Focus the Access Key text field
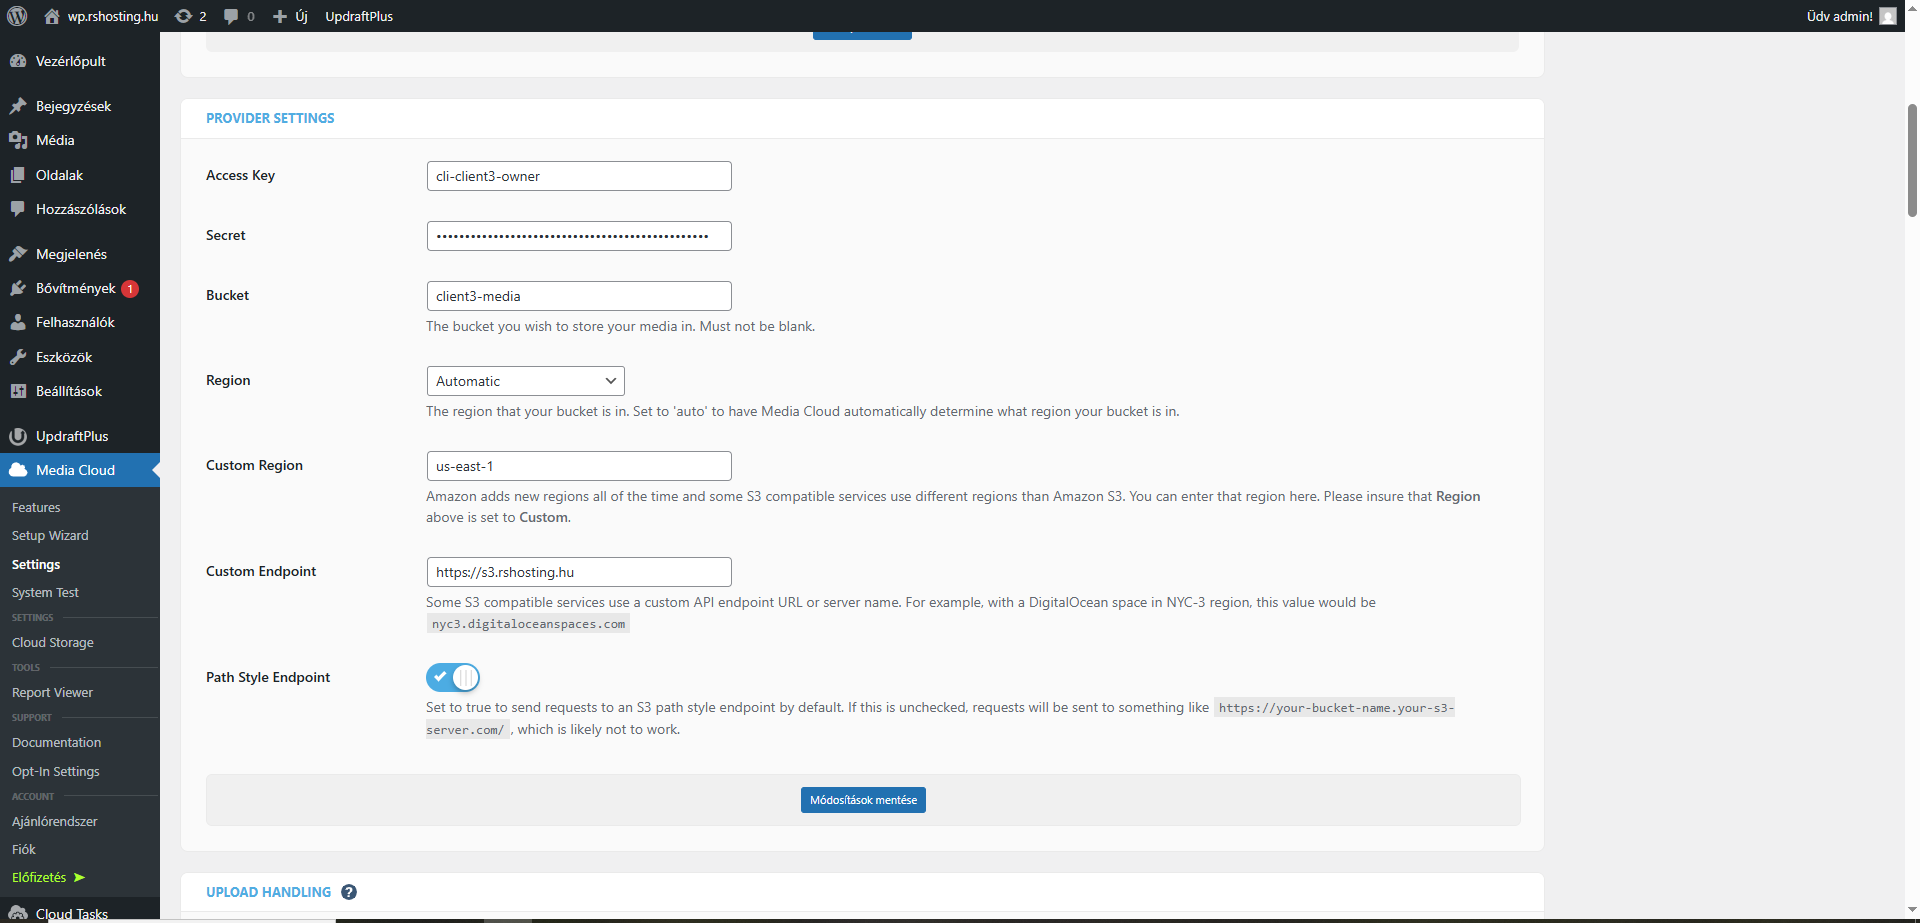The image size is (1920, 923). 578,176
